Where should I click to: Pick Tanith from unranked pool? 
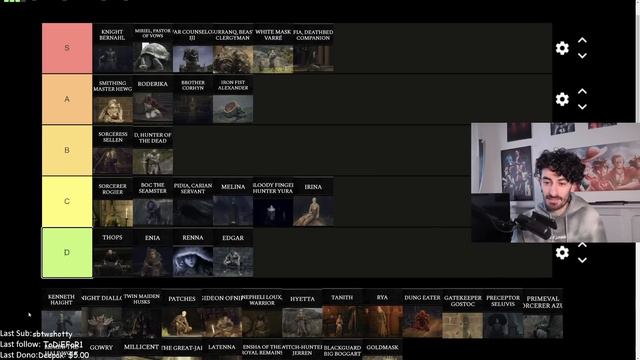[x=342, y=313]
